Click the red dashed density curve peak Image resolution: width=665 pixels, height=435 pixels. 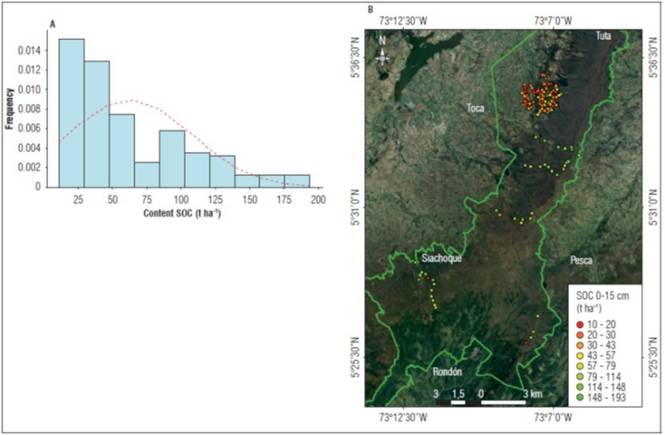point(131,100)
